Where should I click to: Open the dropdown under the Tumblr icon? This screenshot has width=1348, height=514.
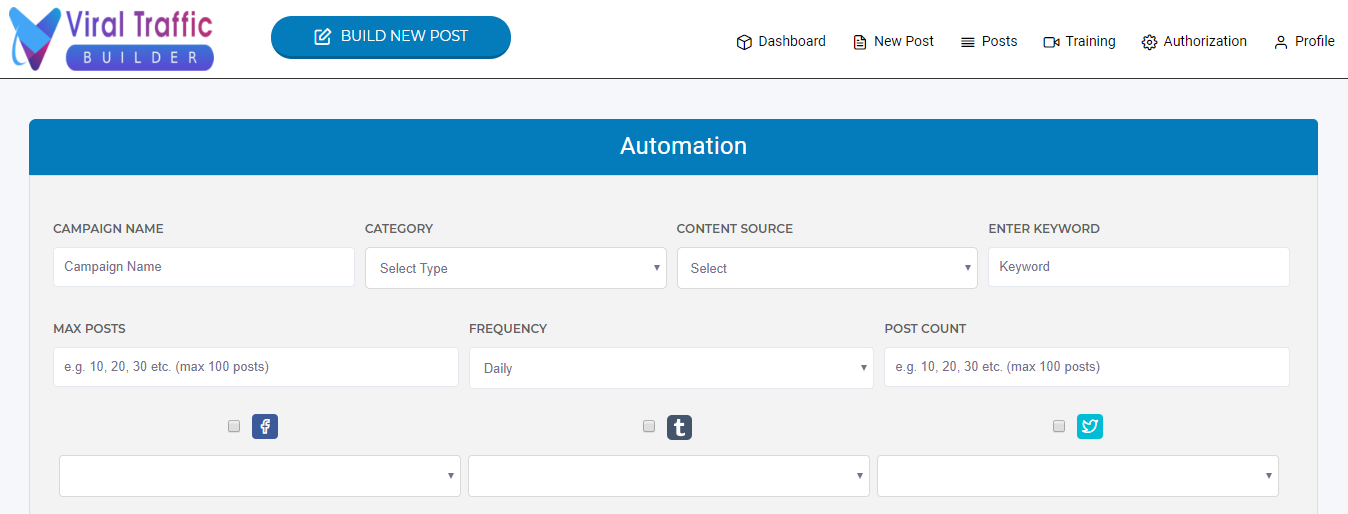tap(668, 476)
